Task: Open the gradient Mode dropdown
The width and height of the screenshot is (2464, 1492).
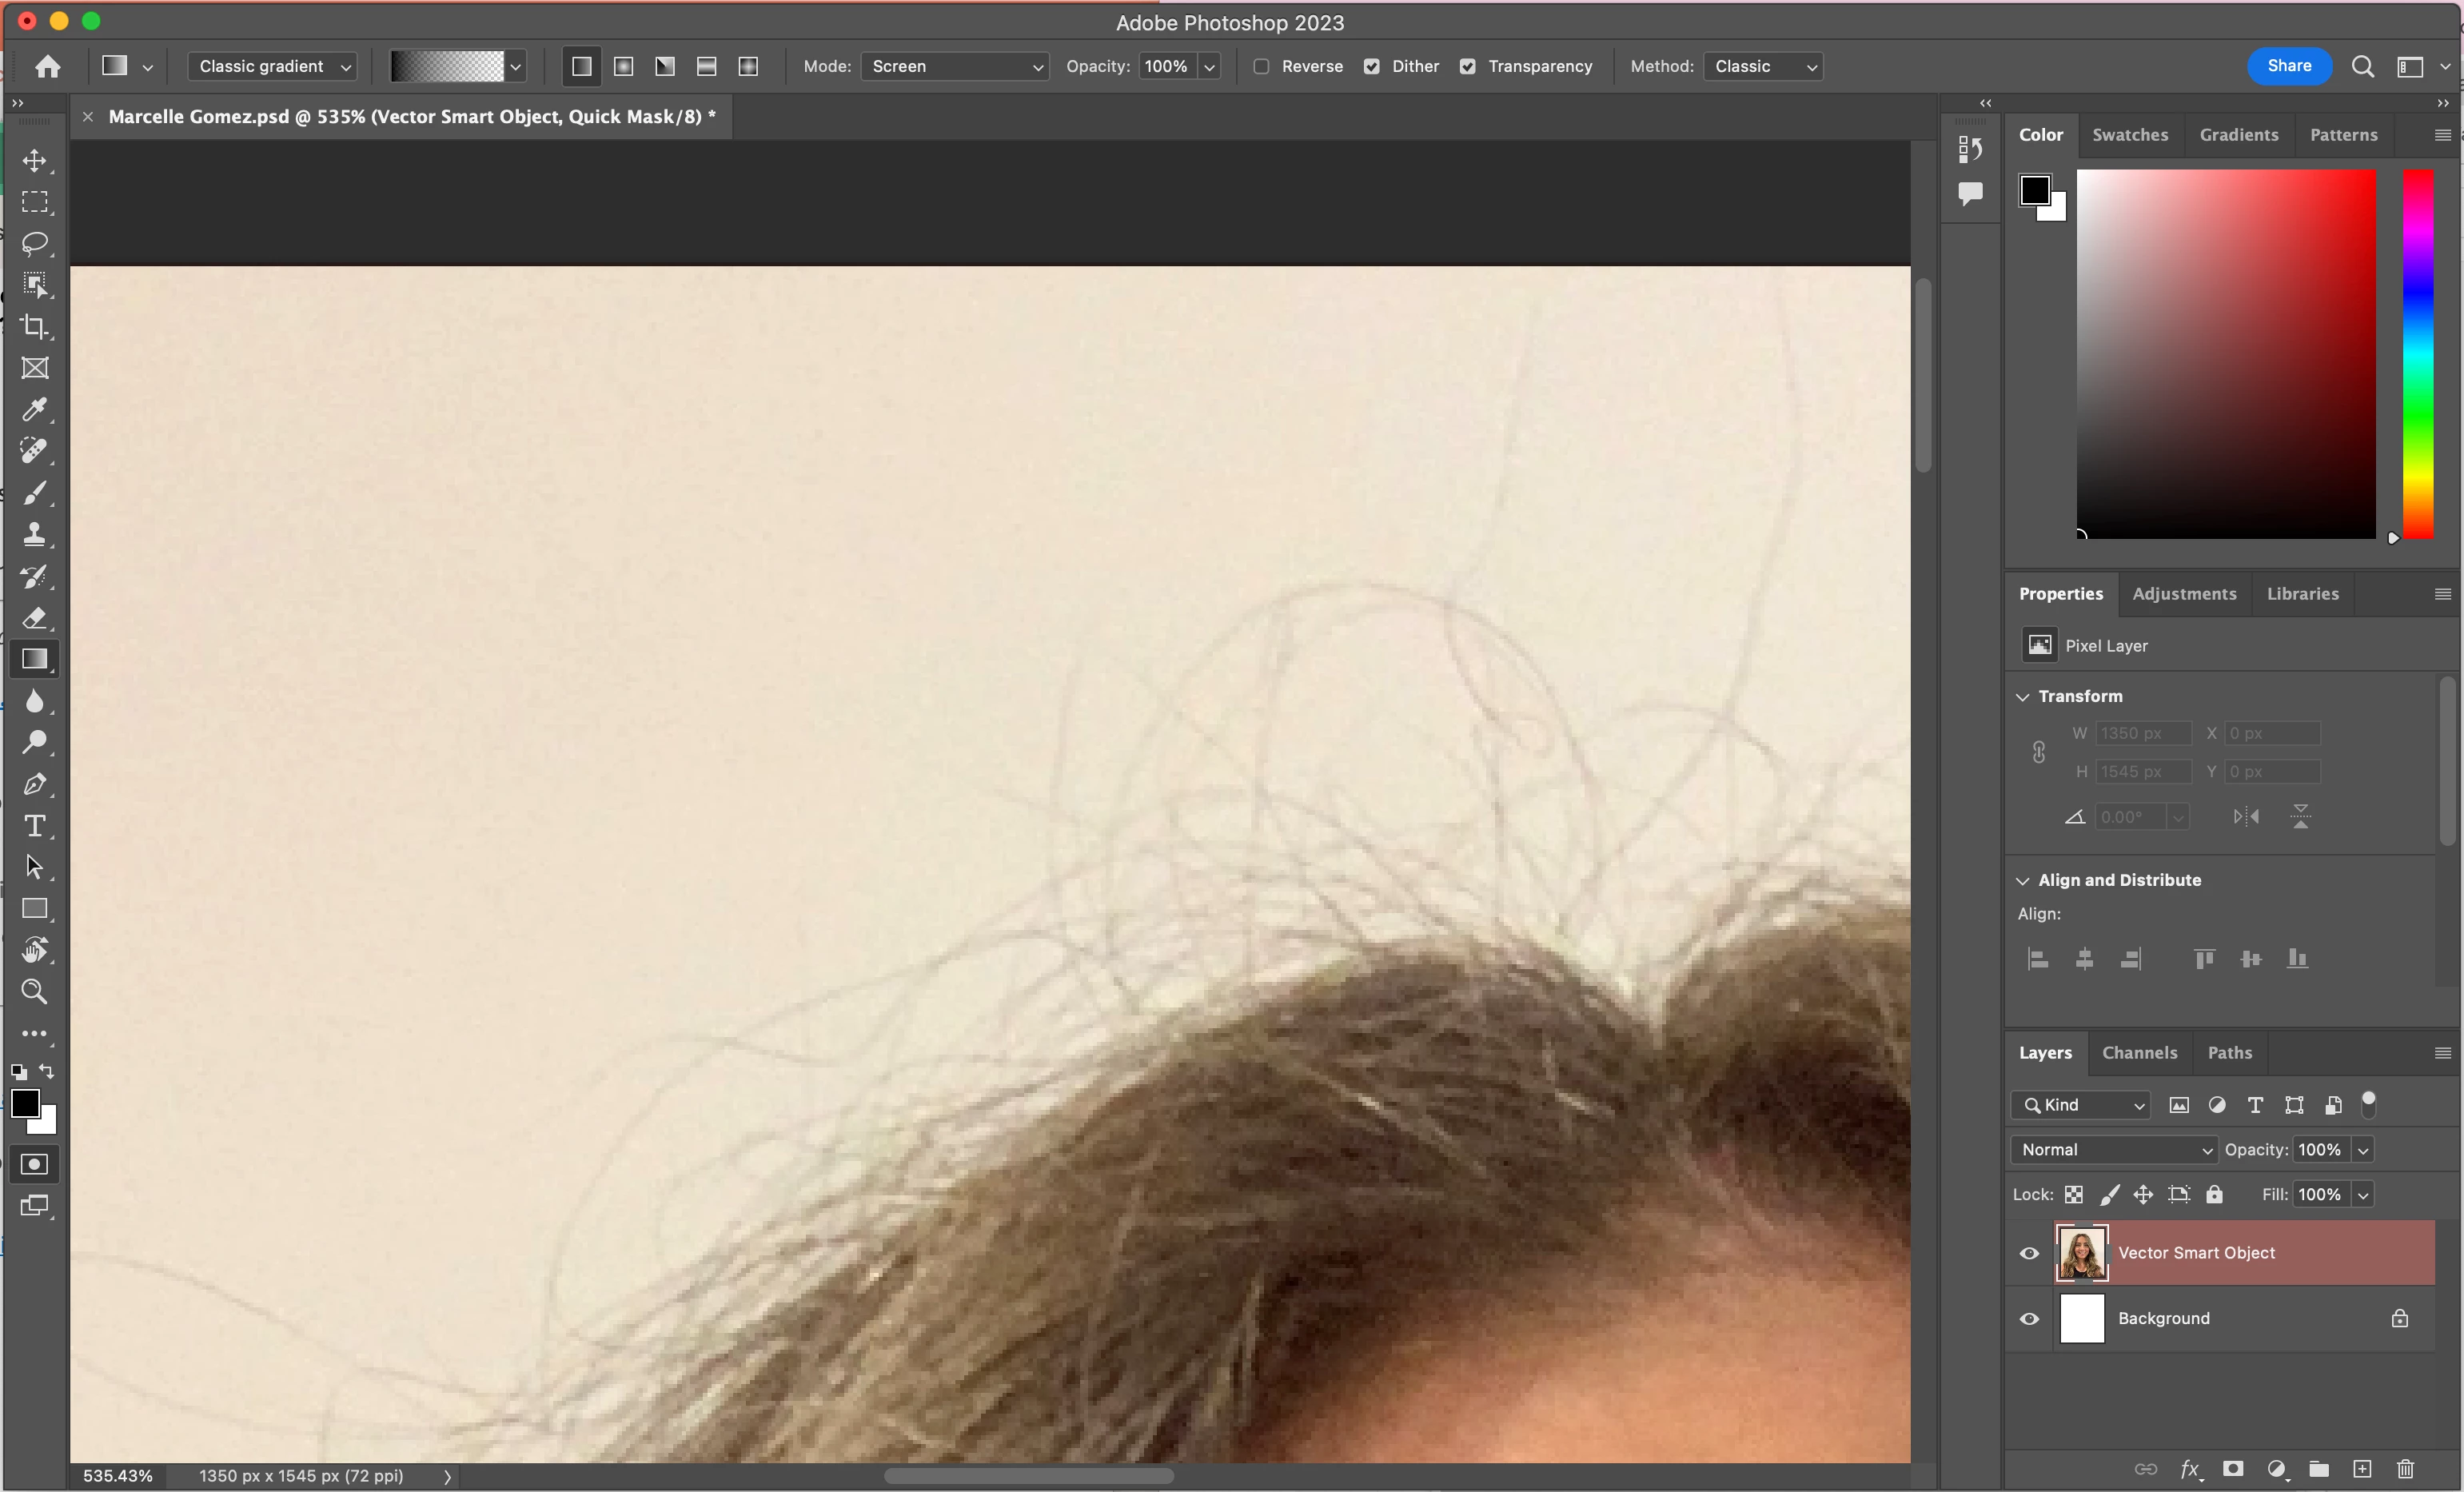Action: click(x=955, y=66)
